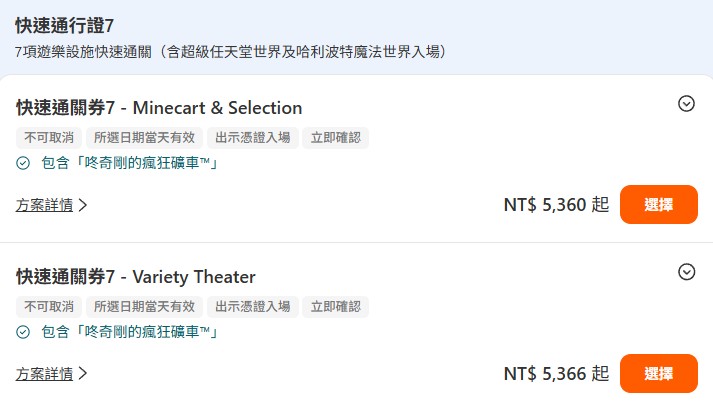Open 方案詳情 for Minecart & Selection
The image size is (713, 410).
45,205
